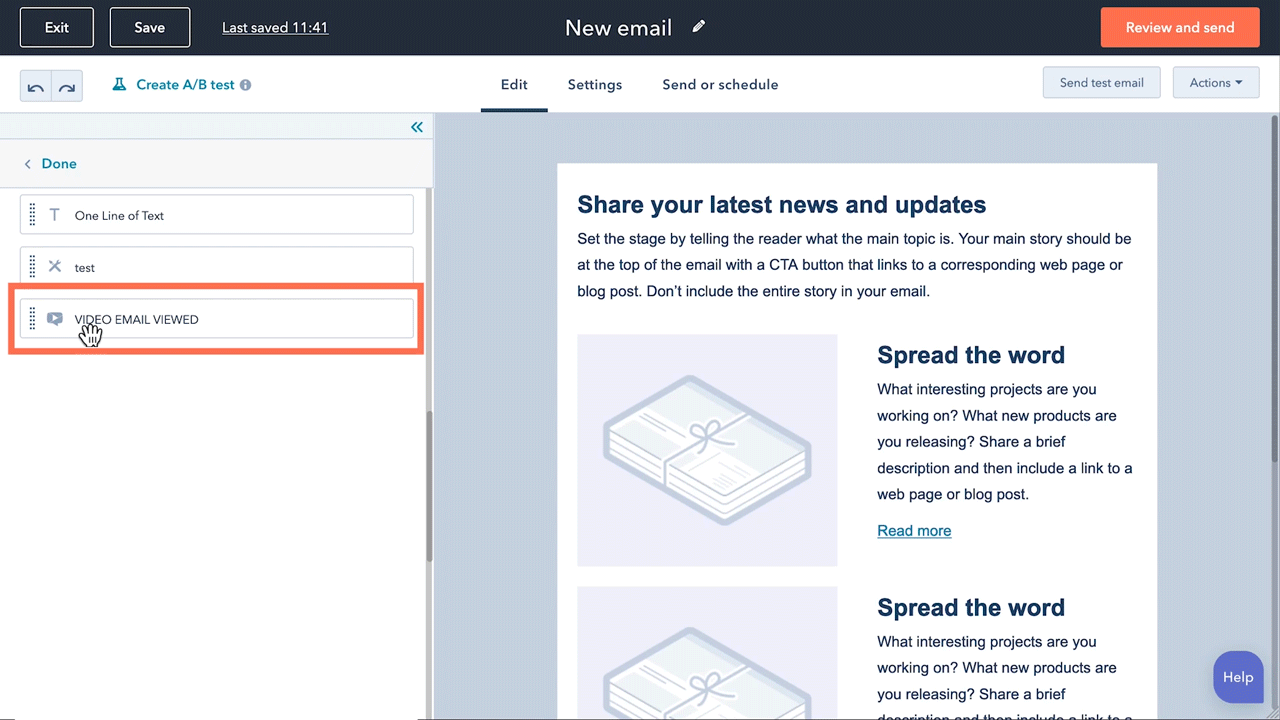Exit the email editor

tap(57, 27)
